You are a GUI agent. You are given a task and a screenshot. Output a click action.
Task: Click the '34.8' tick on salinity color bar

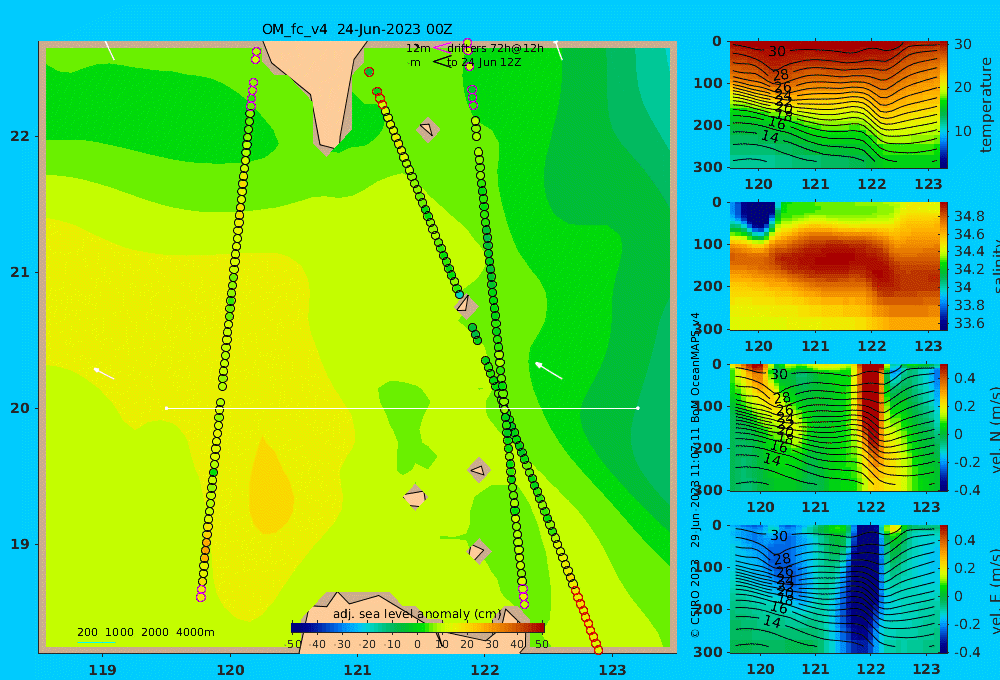coord(969,216)
